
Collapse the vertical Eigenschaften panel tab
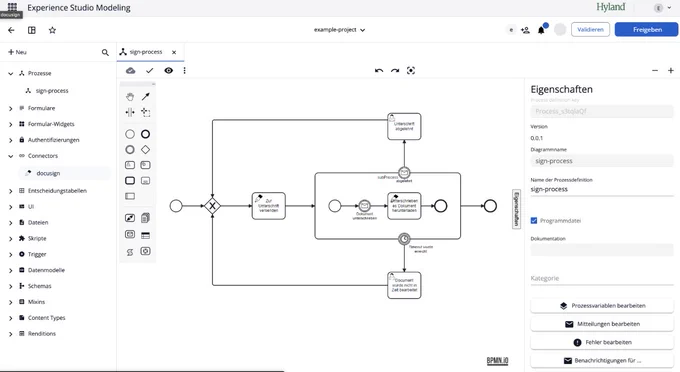click(516, 209)
